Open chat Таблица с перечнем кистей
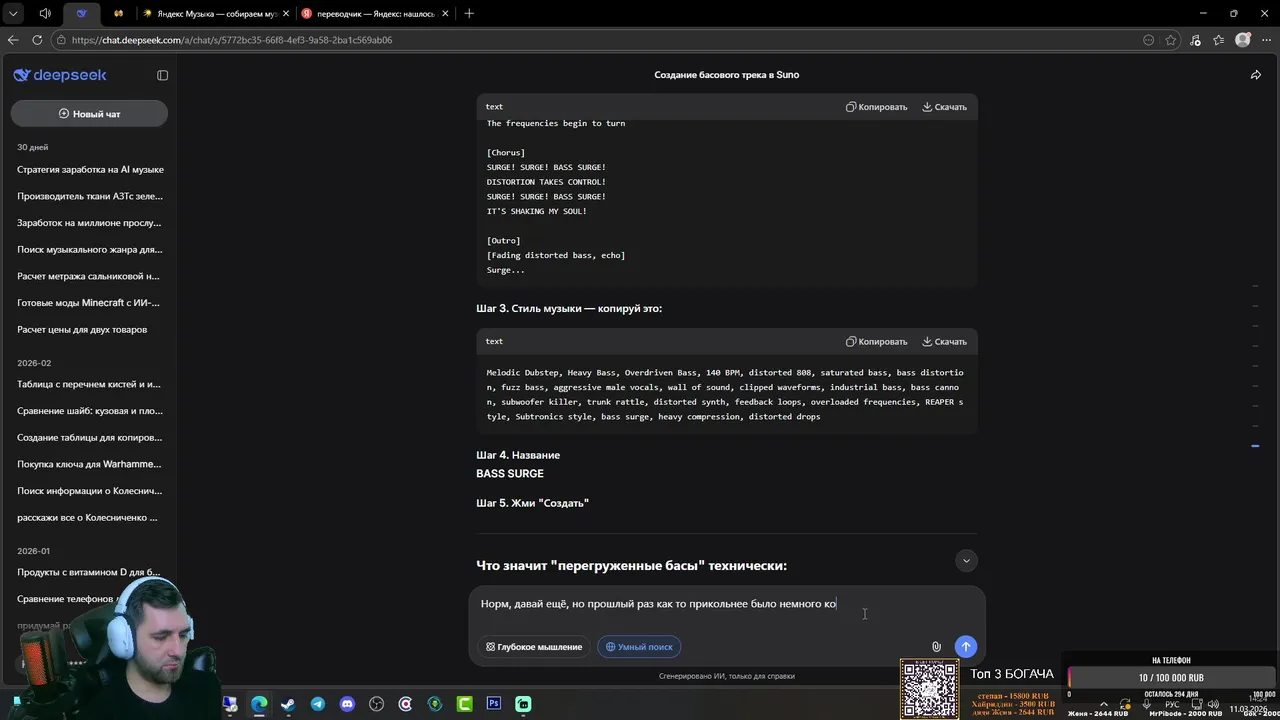The image size is (1280, 720). point(90,384)
